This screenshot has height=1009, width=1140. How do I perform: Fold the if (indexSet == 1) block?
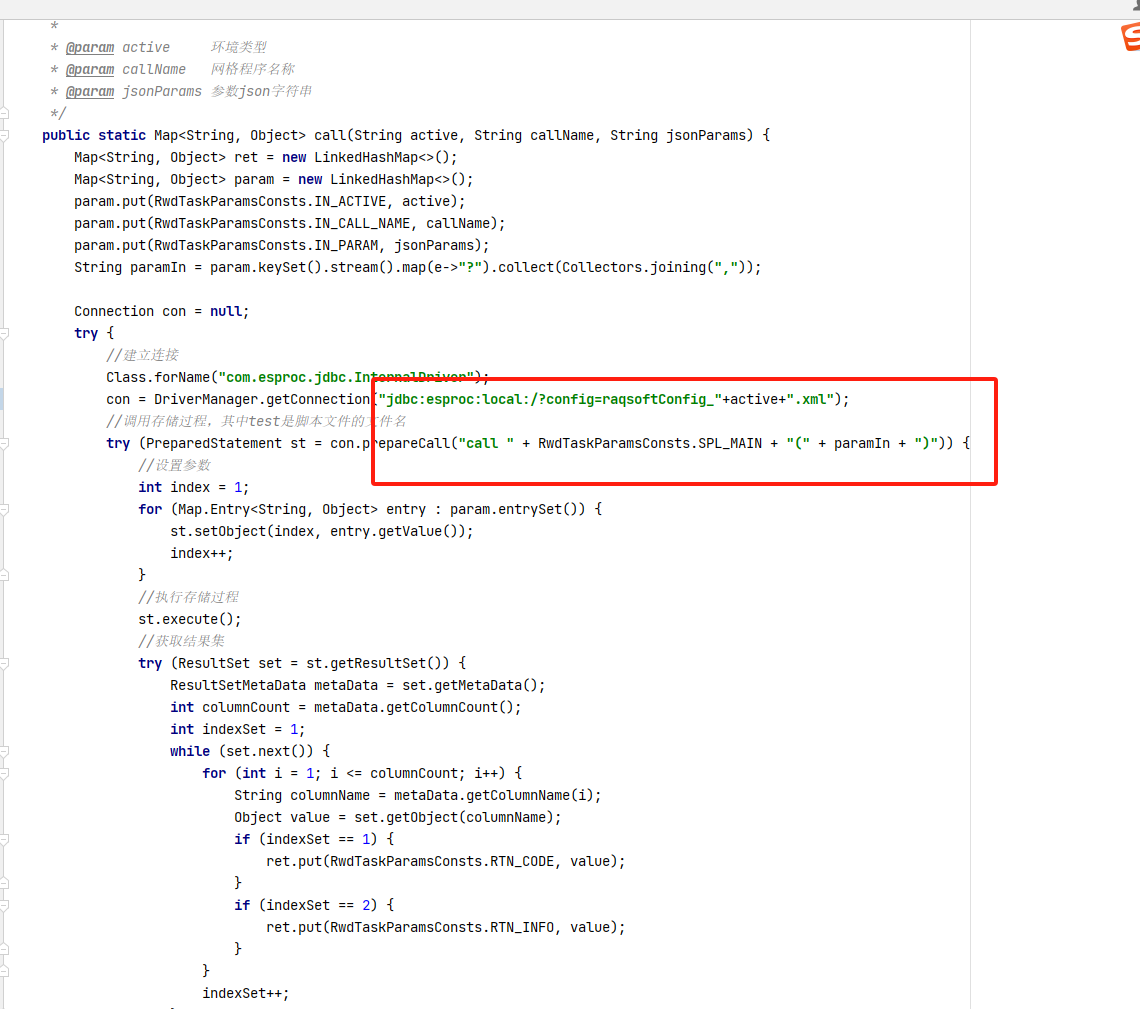click(5, 839)
